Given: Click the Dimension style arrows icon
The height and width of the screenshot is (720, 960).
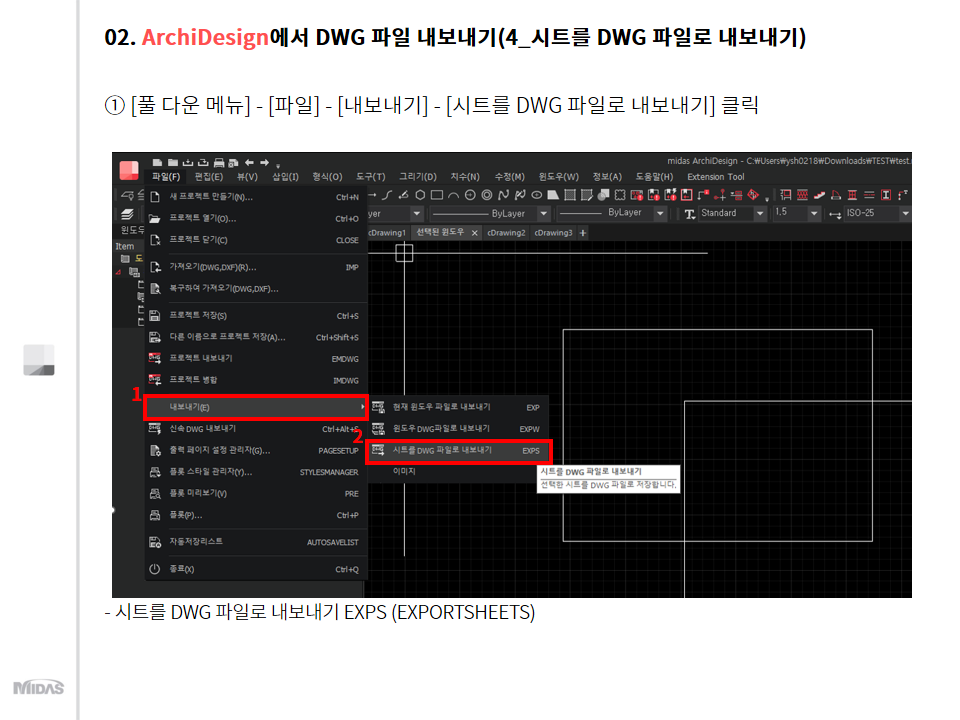Looking at the screenshot, I should click(834, 214).
